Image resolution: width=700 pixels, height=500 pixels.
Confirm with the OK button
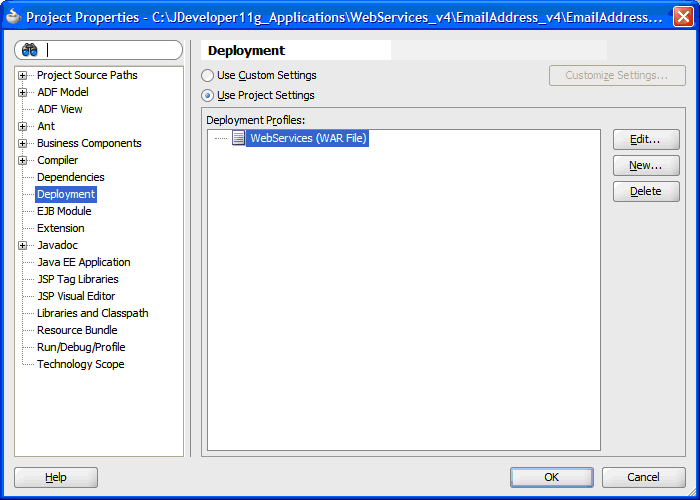coord(552,477)
